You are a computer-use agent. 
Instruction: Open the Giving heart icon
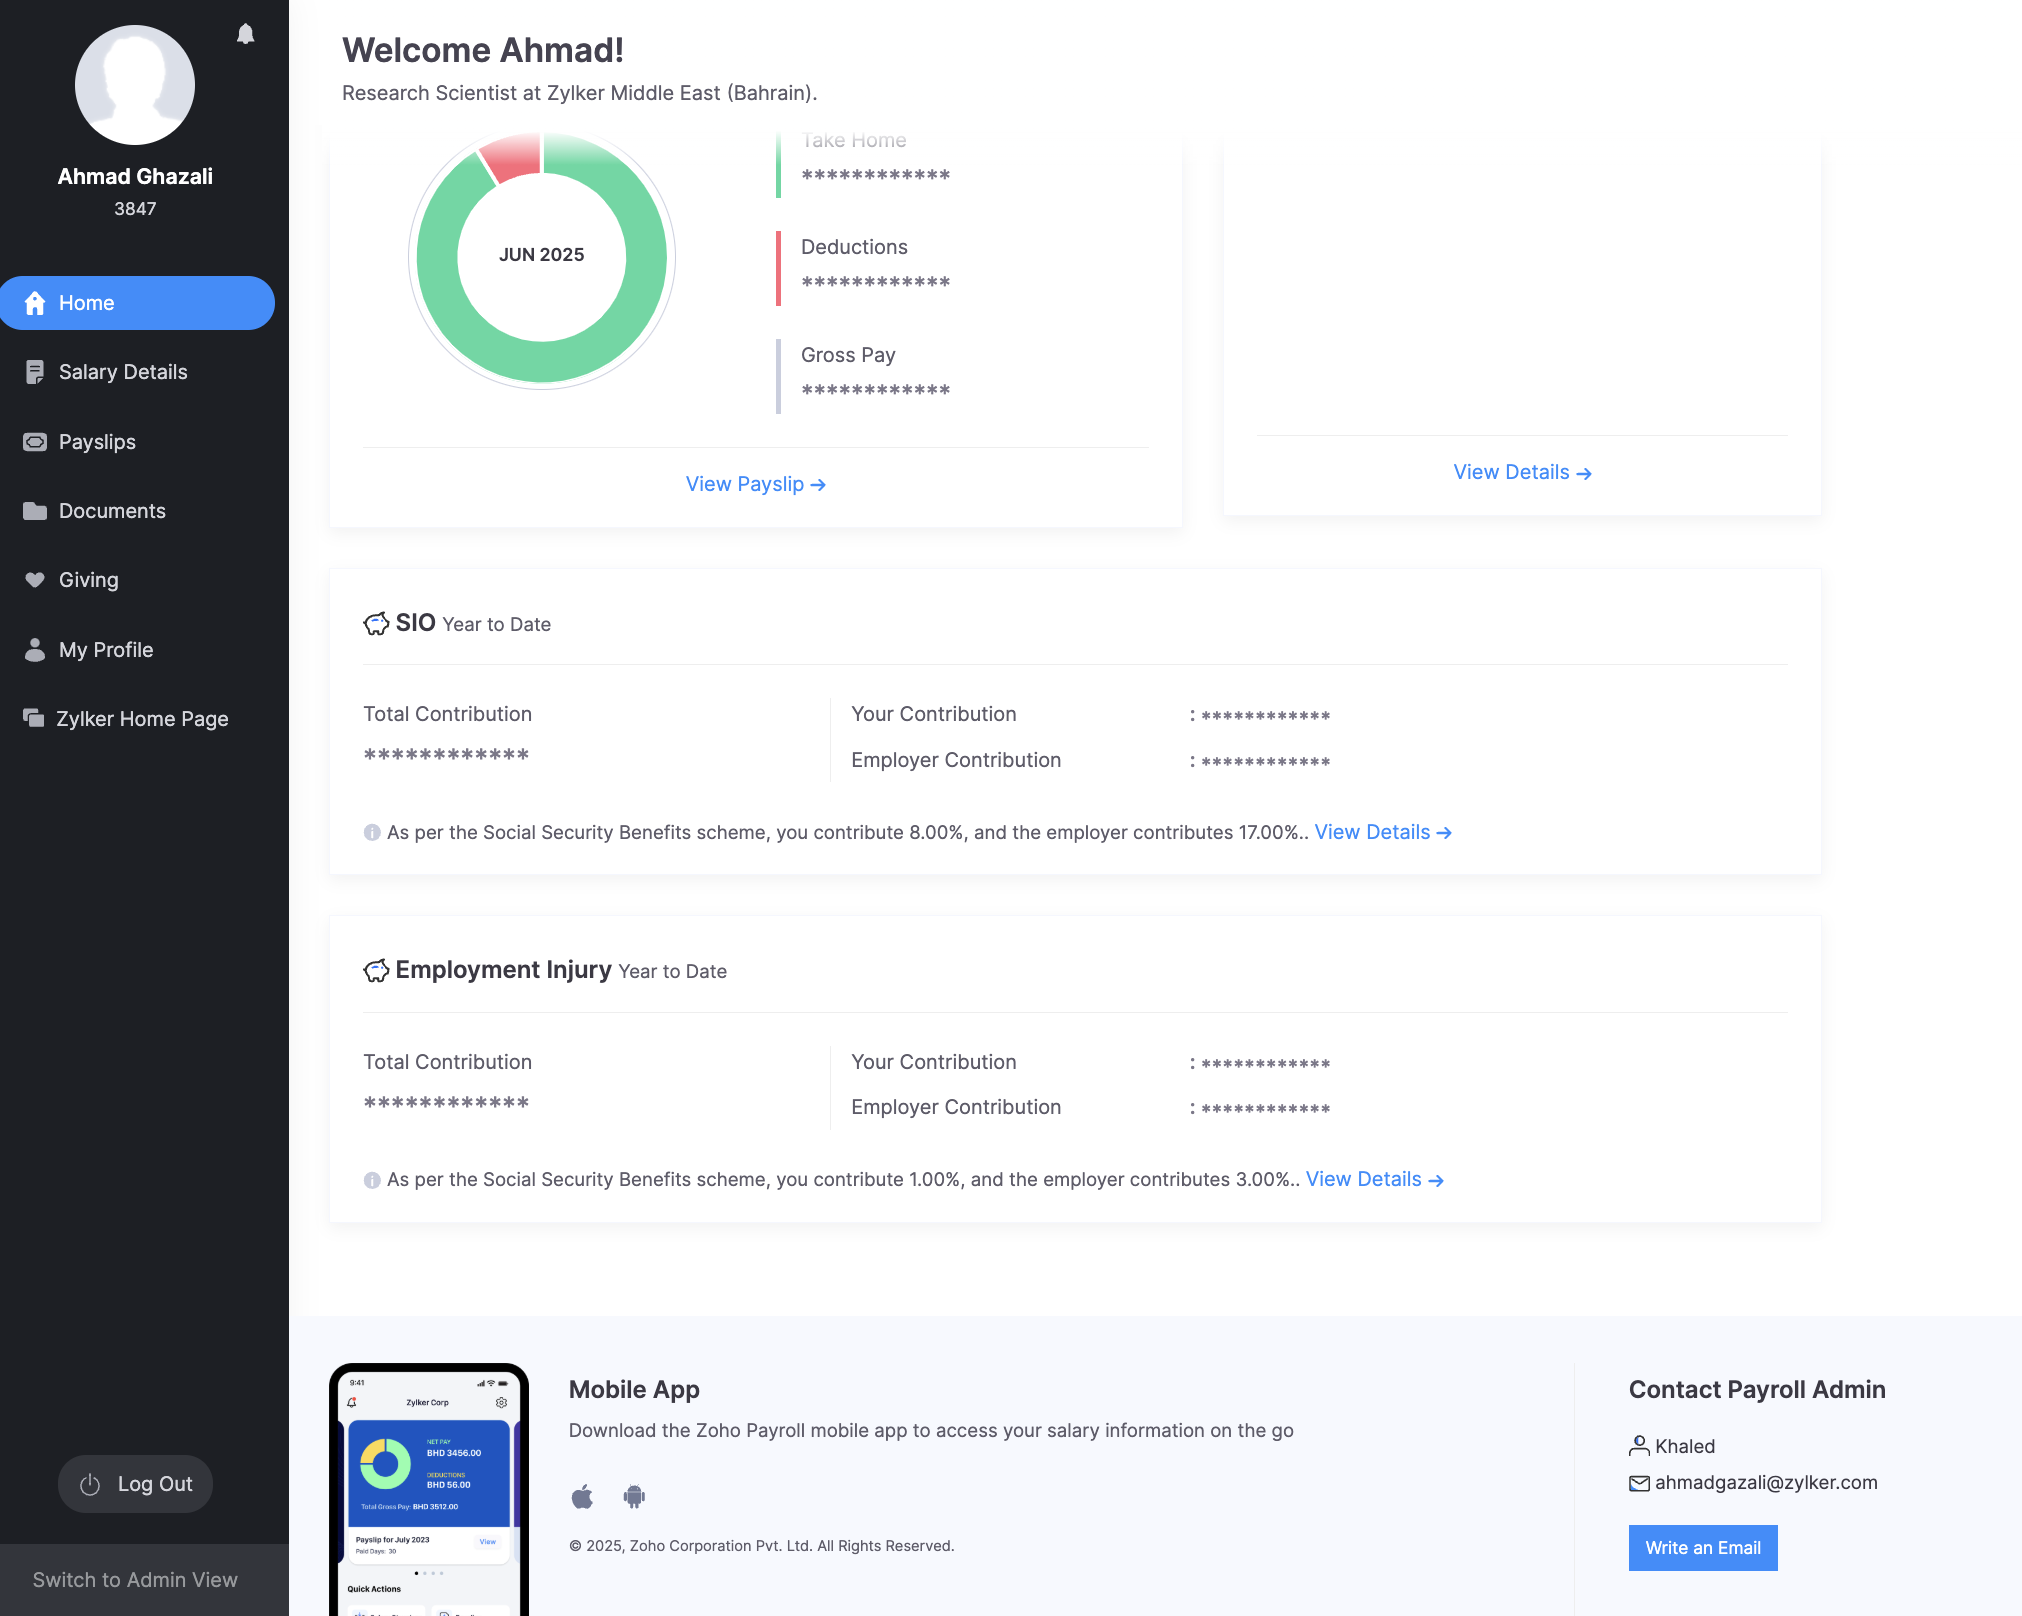(36, 580)
